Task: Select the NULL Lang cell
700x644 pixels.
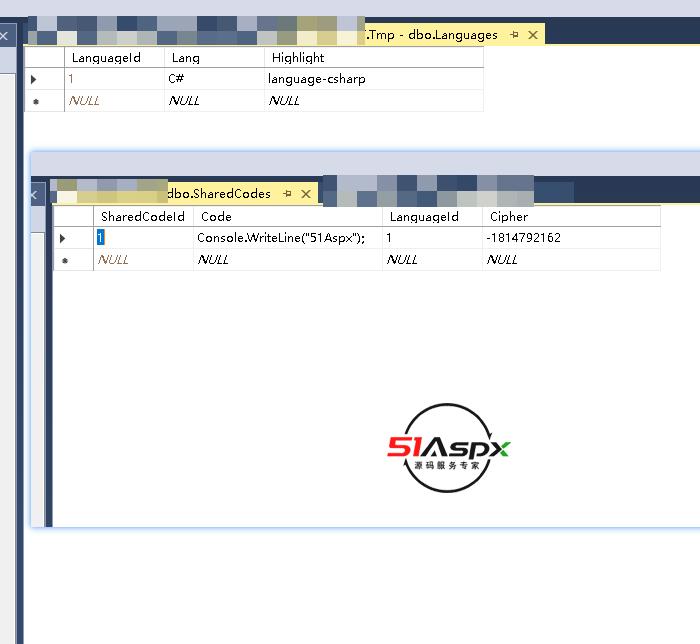Action: (x=214, y=101)
